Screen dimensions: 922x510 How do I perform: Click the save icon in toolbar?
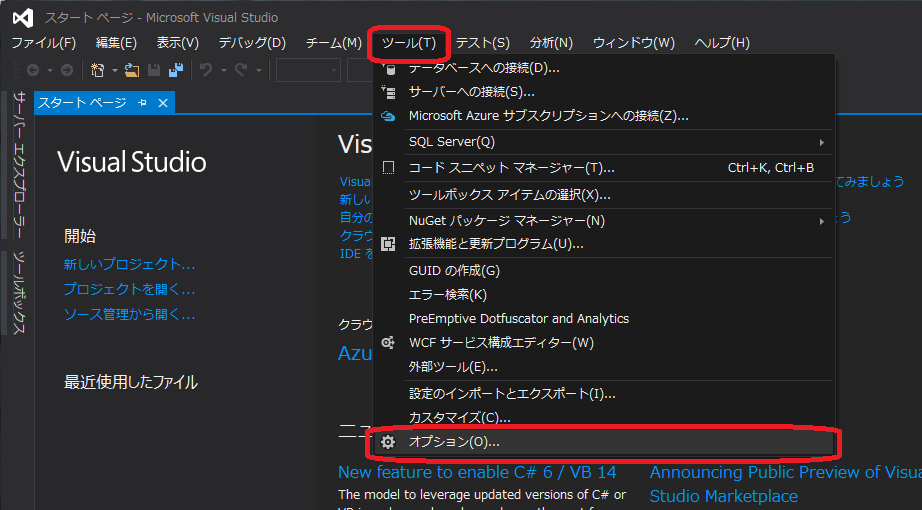click(154, 71)
